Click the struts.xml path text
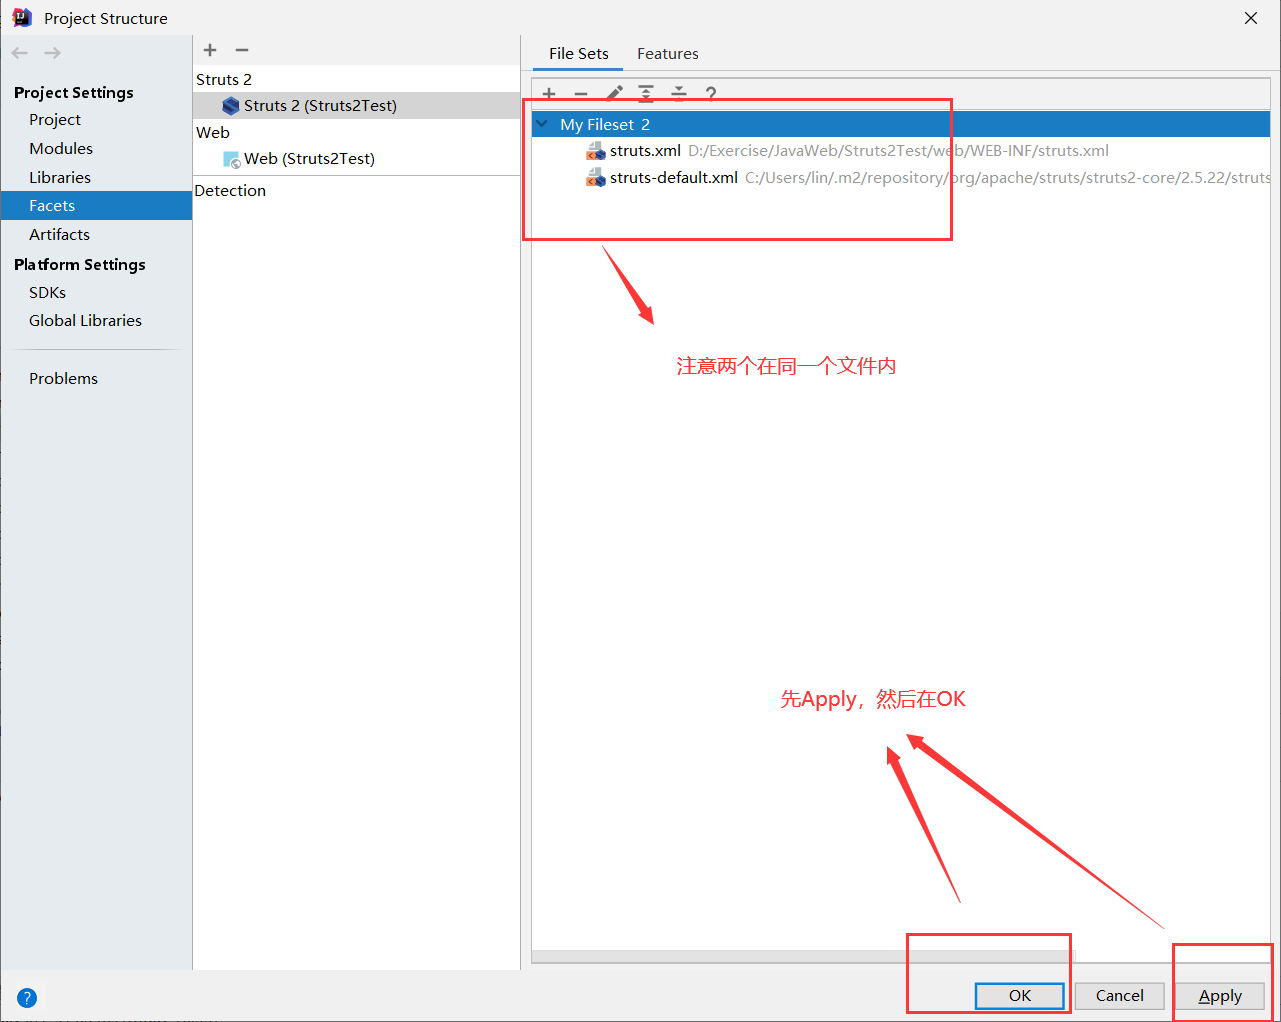 [x=898, y=151]
